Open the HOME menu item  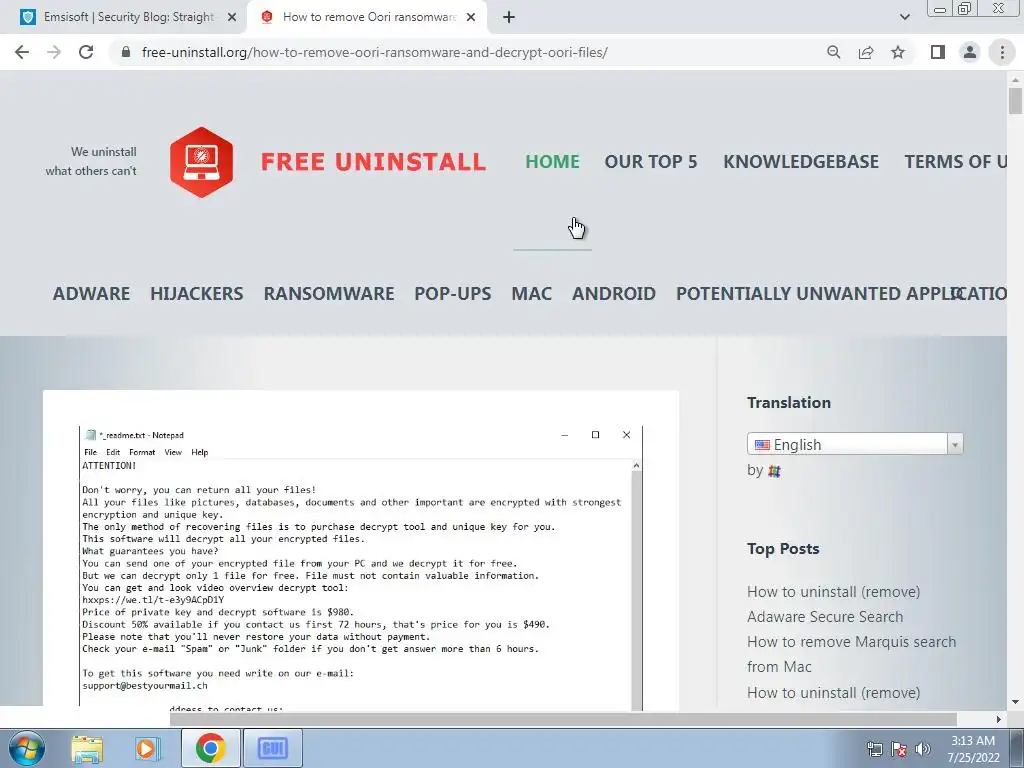(x=552, y=161)
